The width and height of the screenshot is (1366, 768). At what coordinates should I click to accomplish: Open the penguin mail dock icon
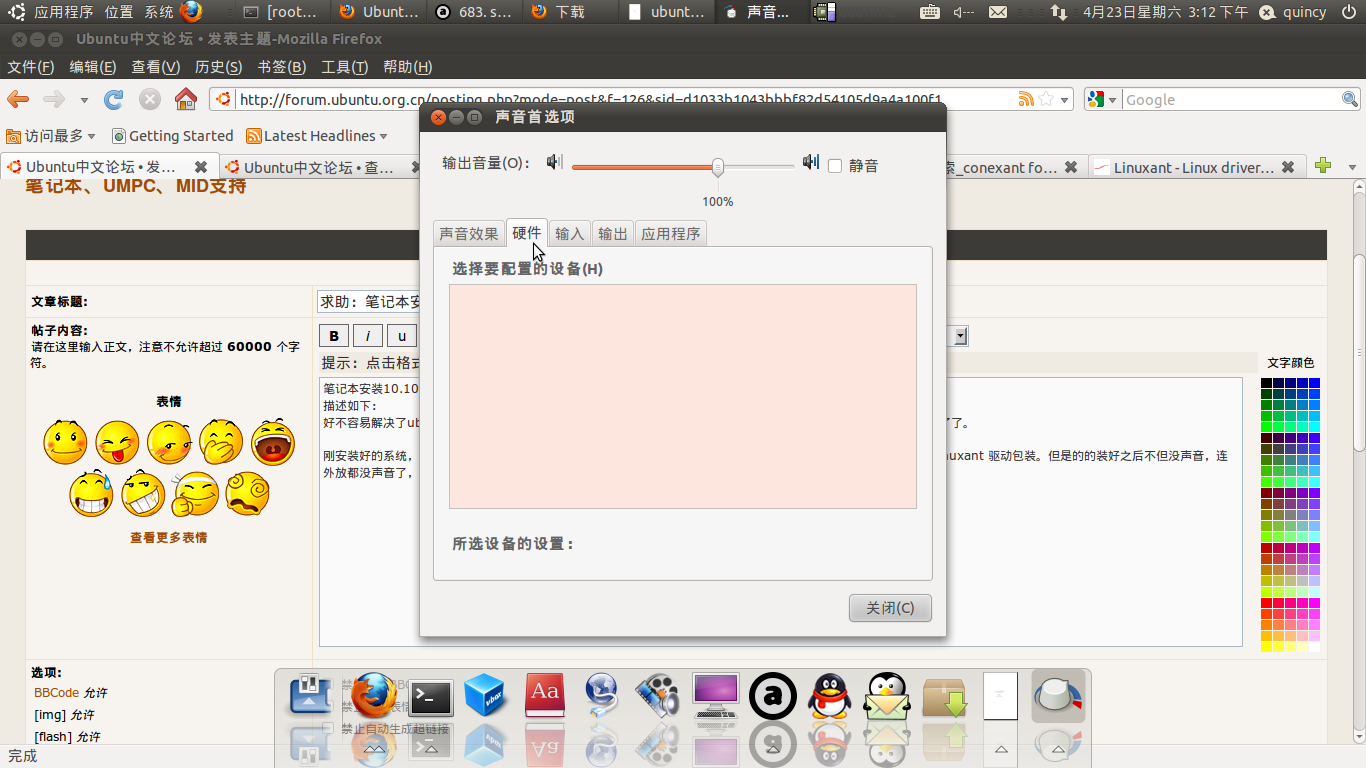coord(887,696)
